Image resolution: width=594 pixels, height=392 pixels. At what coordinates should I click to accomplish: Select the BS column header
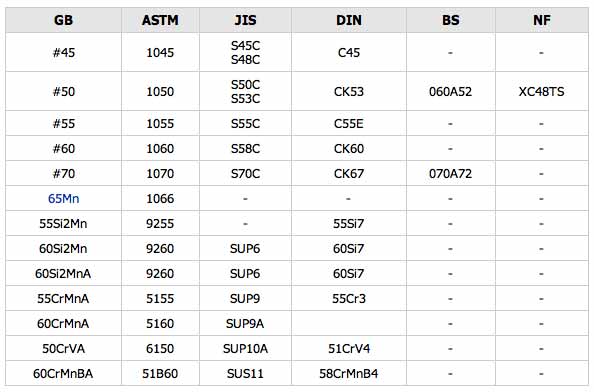click(x=451, y=20)
